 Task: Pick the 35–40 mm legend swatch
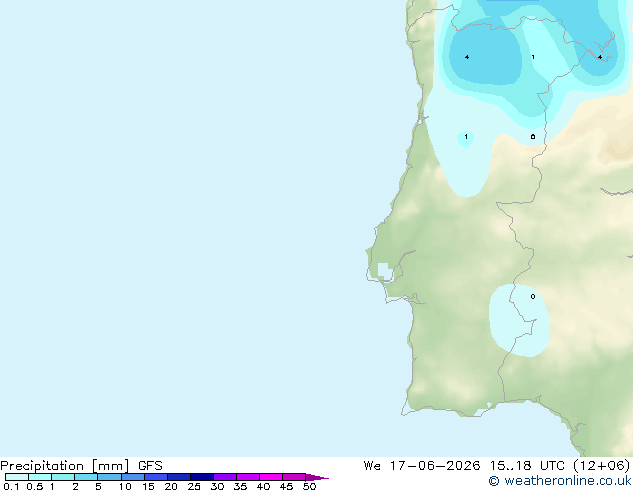(248, 477)
